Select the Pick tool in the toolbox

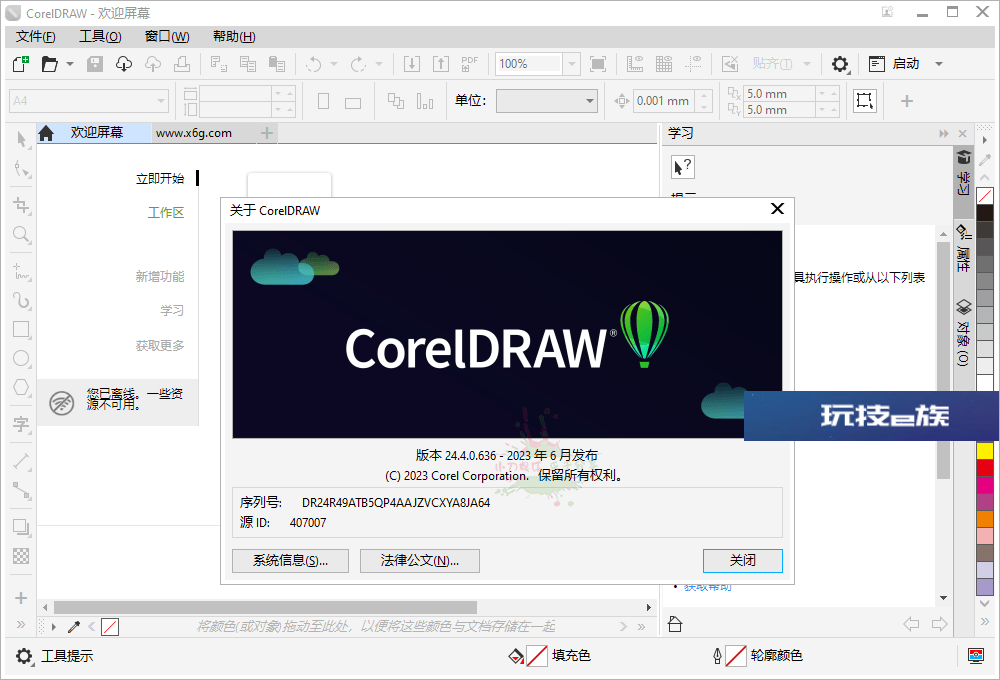pos(22,140)
